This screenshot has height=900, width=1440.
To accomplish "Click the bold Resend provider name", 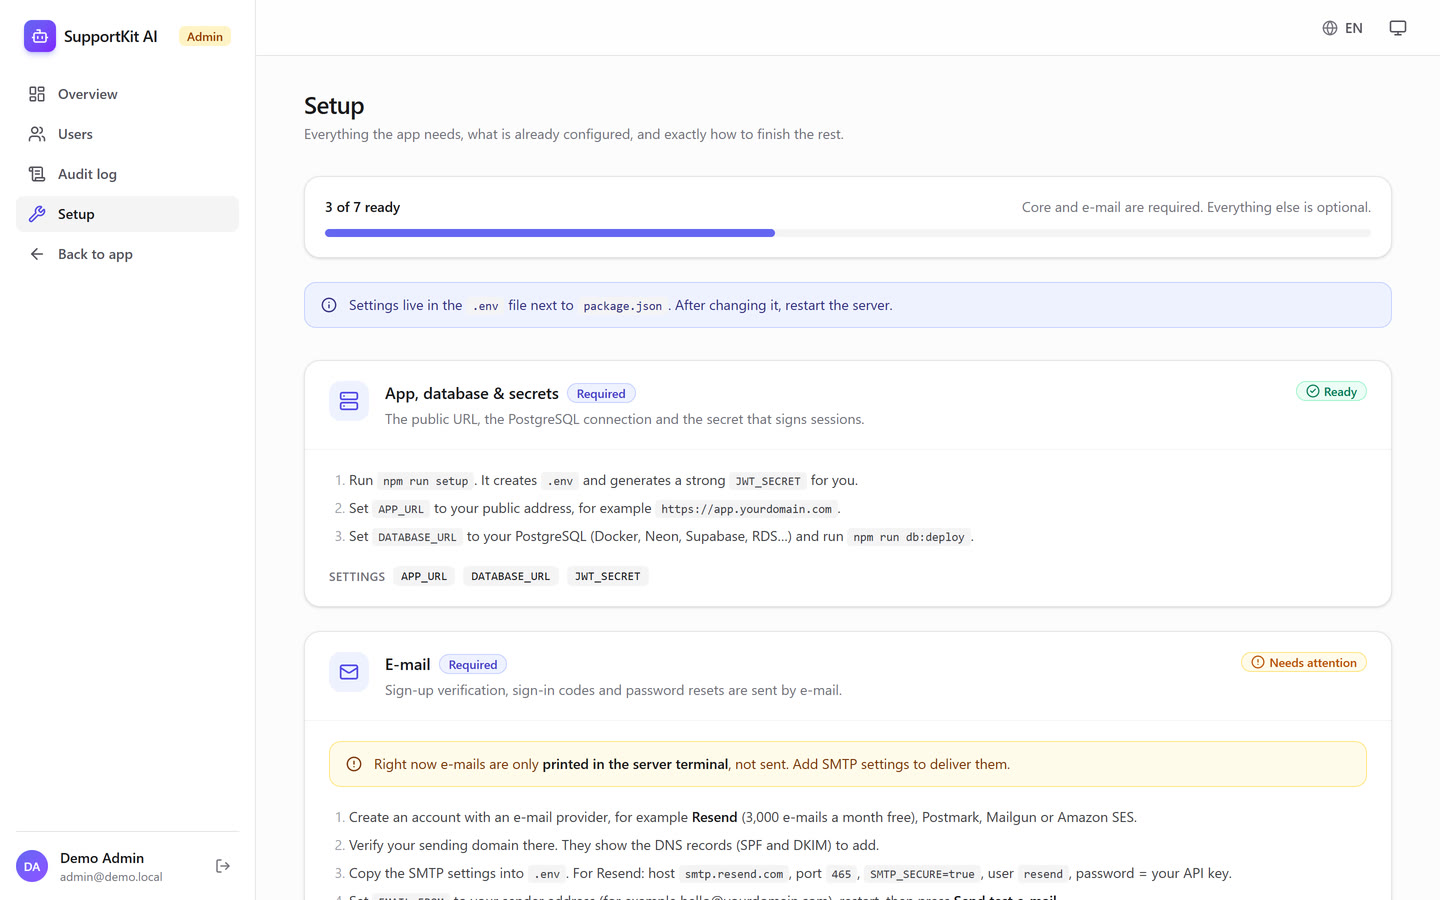I will click(715, 817).
